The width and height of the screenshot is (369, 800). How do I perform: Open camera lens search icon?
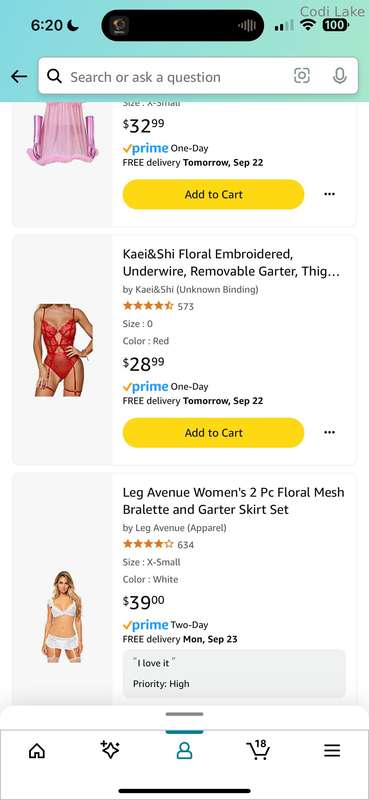pyautogui.click(x=302, y=76)
